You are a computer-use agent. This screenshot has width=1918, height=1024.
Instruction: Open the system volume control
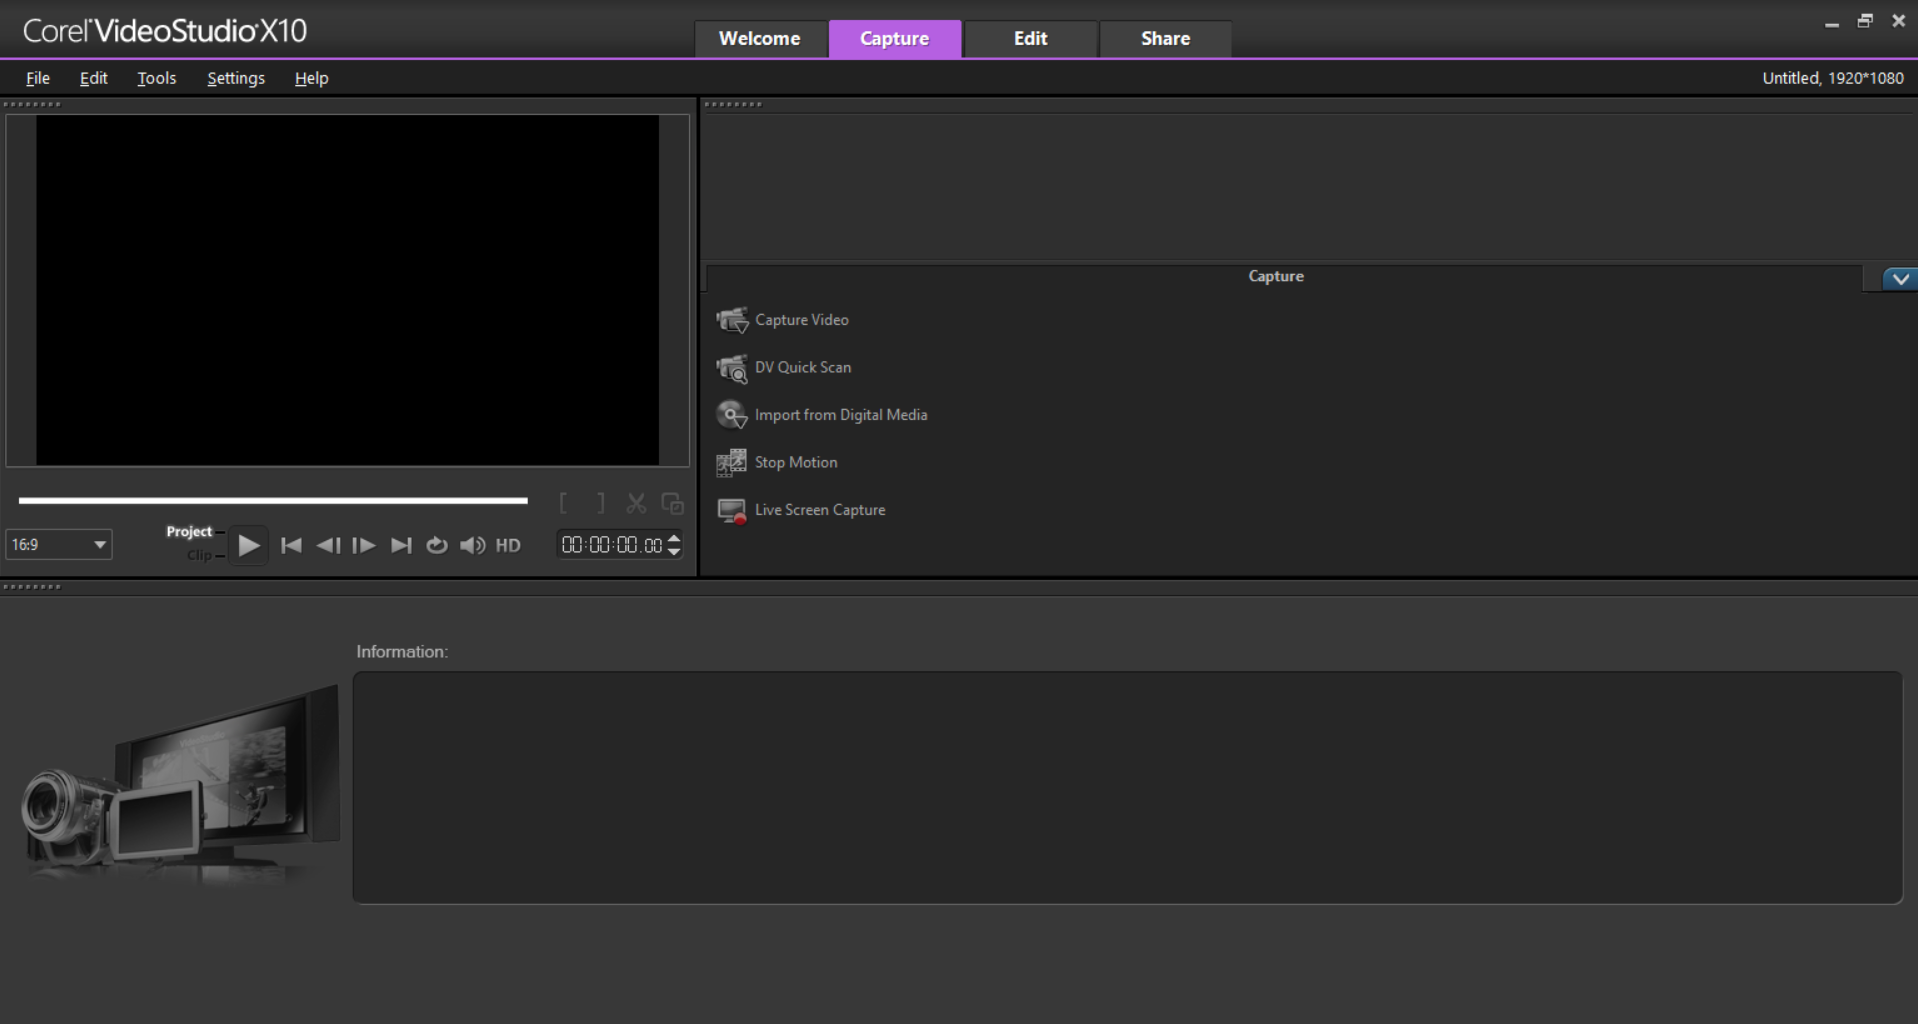(x=472, y=545)
